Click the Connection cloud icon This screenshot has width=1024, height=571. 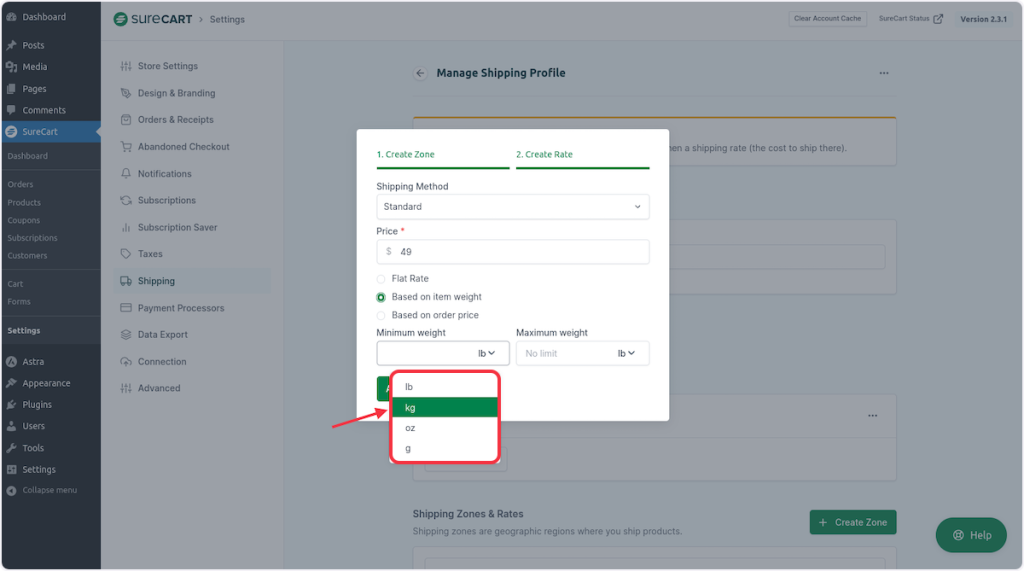point(126,361)
